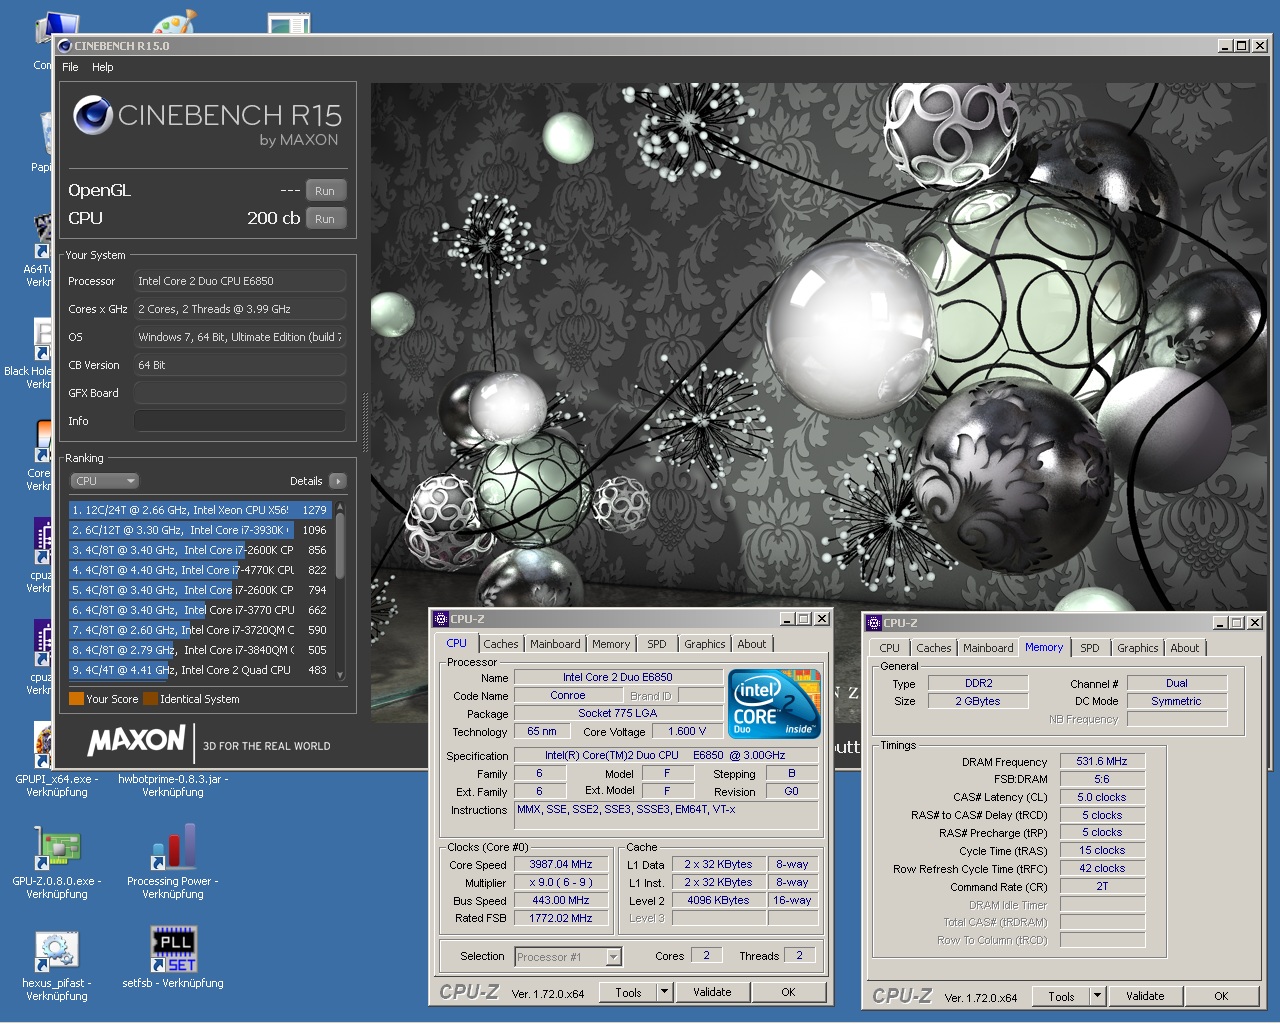Launch GPU-Z.0.8.0.exe shortcut icon
Viewport: 1280px width, 1024px height.
pyautogui.click(x=57, y=849)
